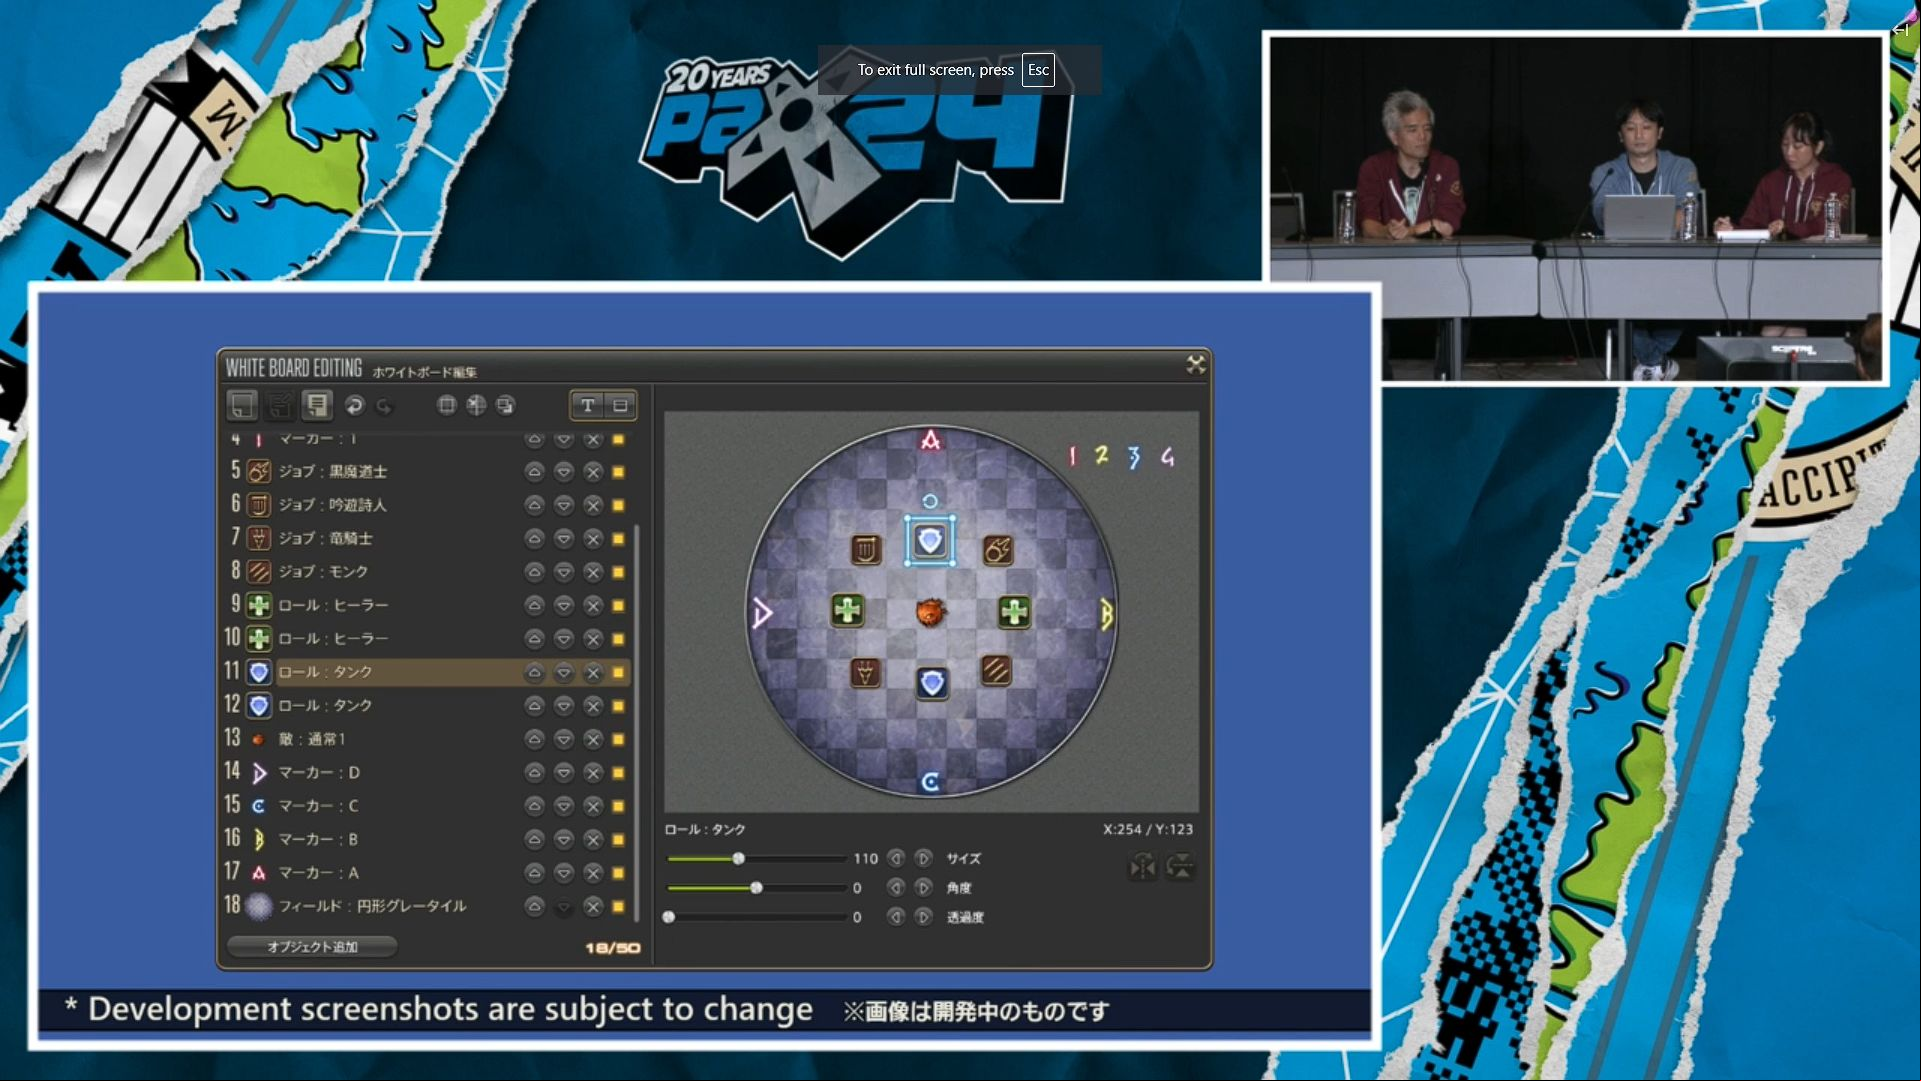
Task: Select the black mage icon on board
Action: pyautogui.click(x=998, y=550)
